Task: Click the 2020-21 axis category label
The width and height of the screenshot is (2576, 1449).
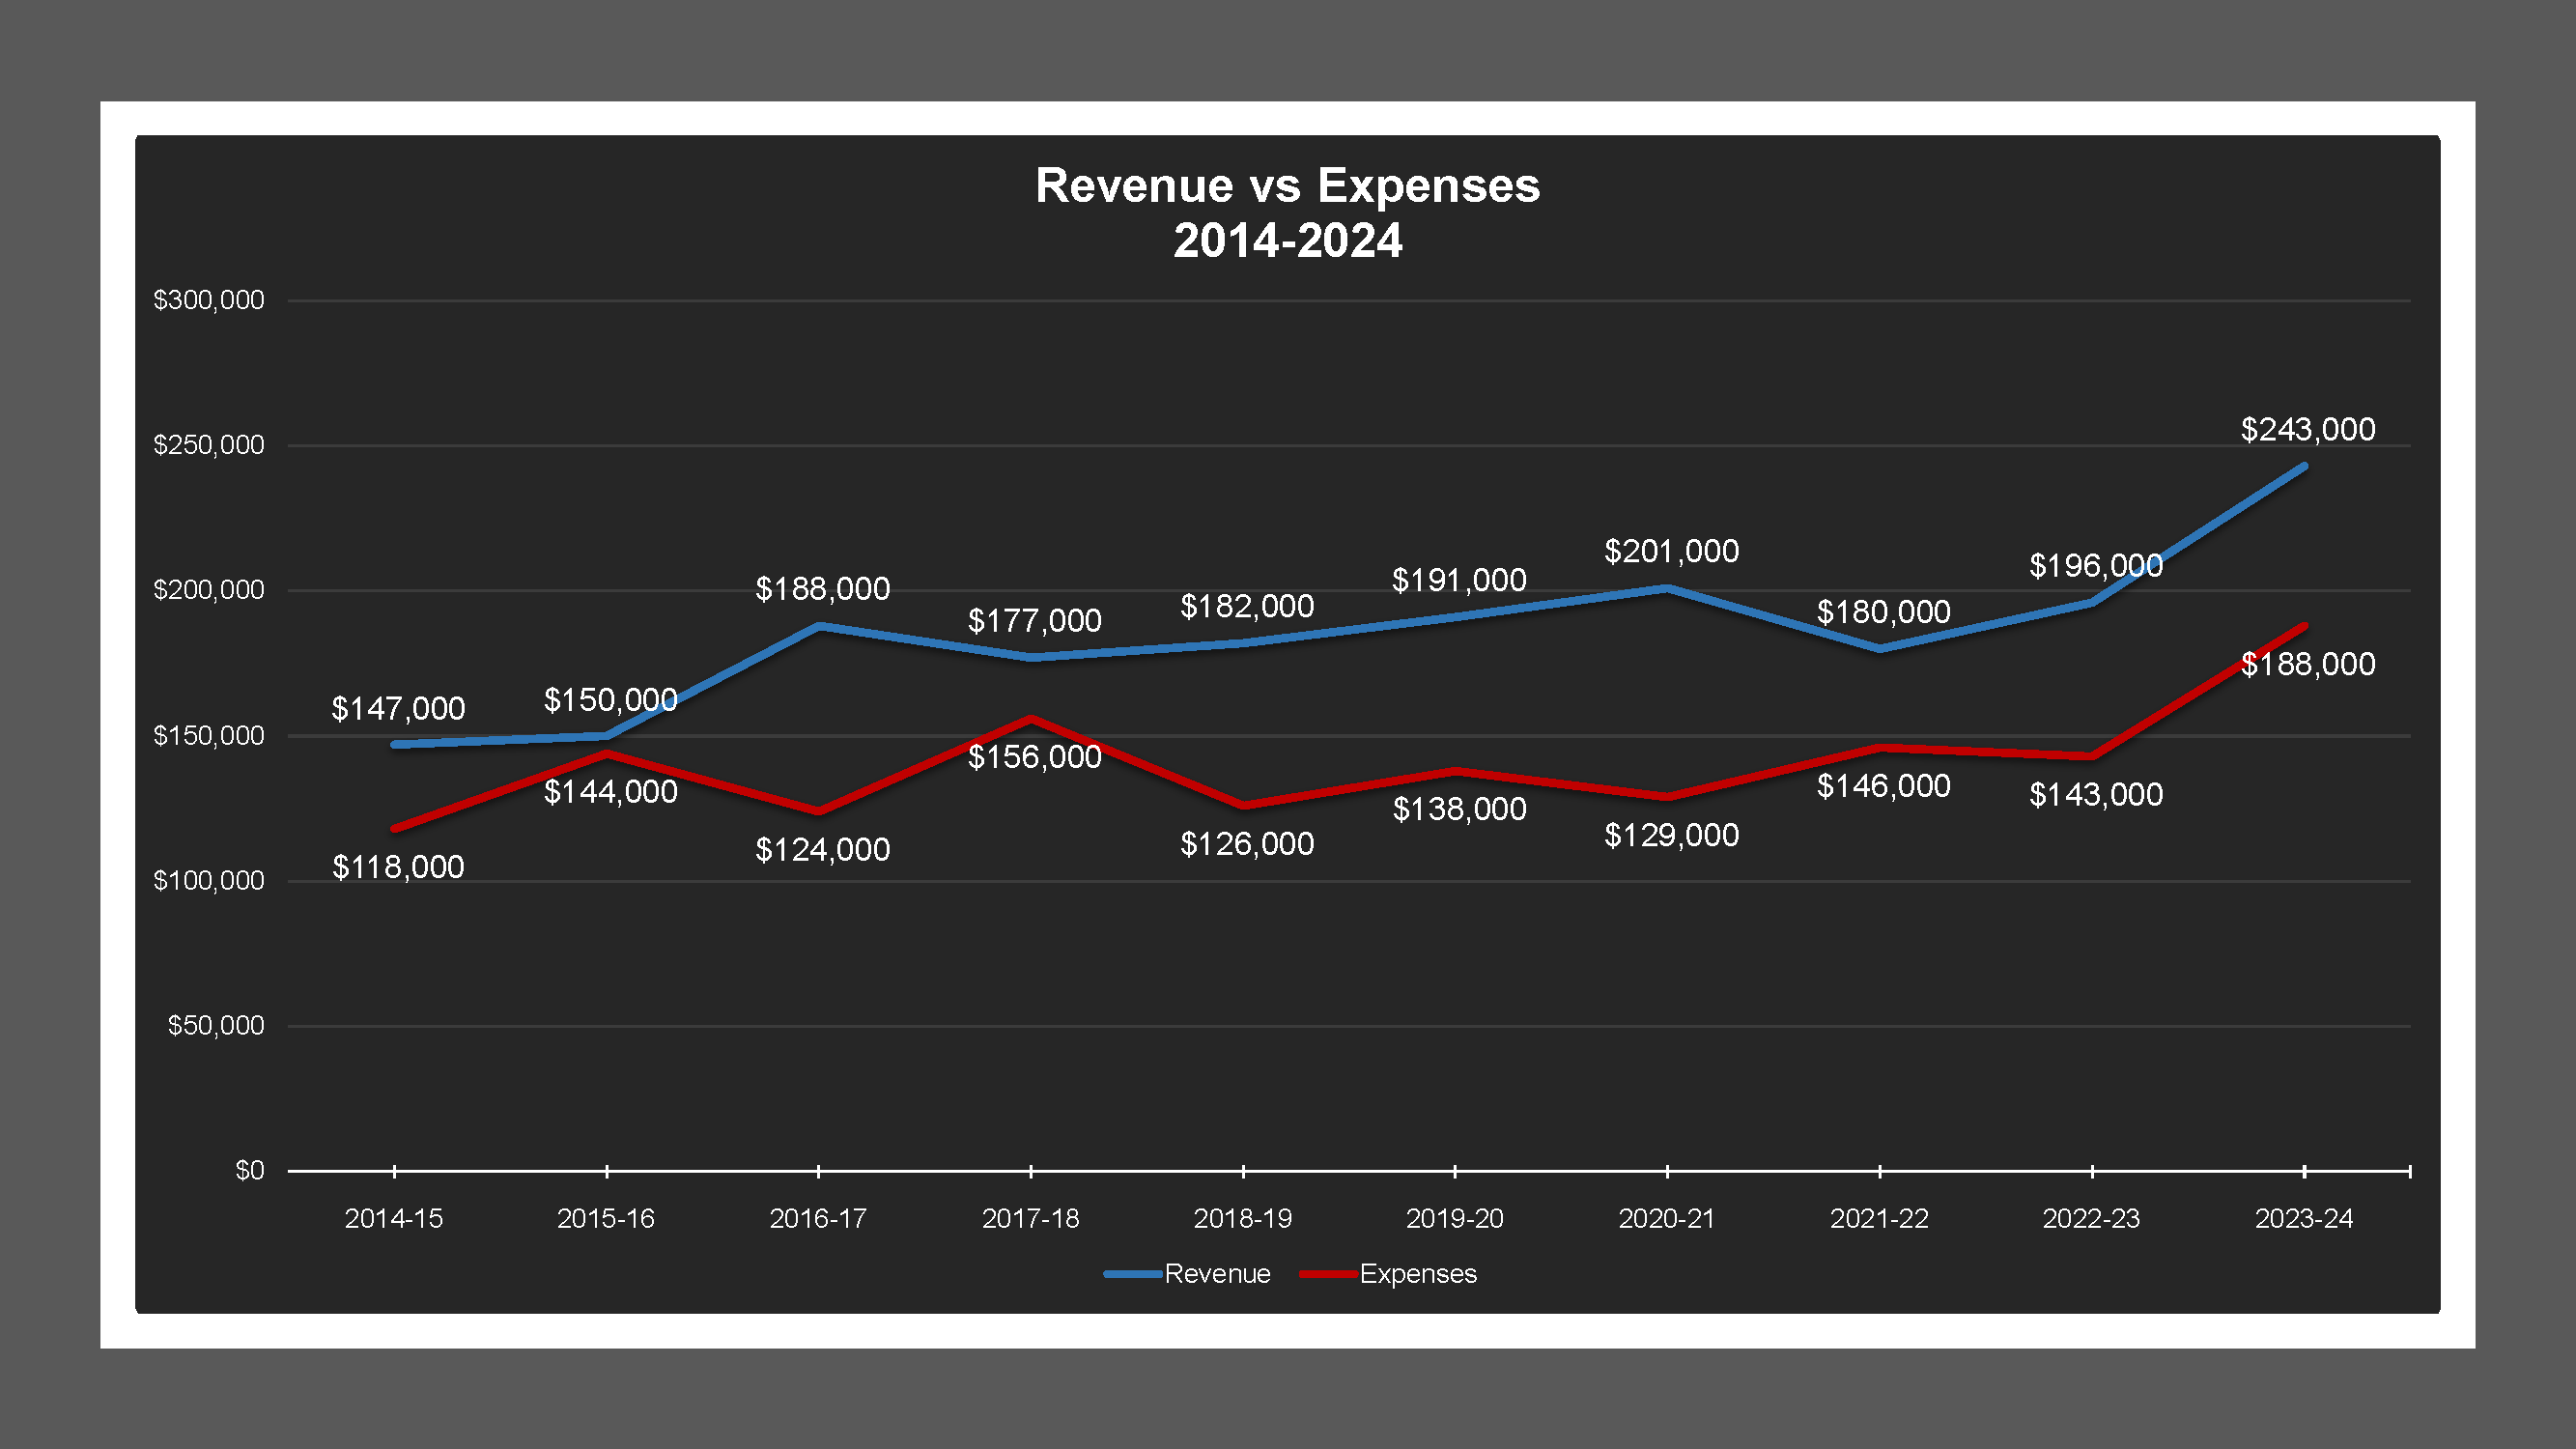Action: pyautogui.click(x=1666, y=1218)
